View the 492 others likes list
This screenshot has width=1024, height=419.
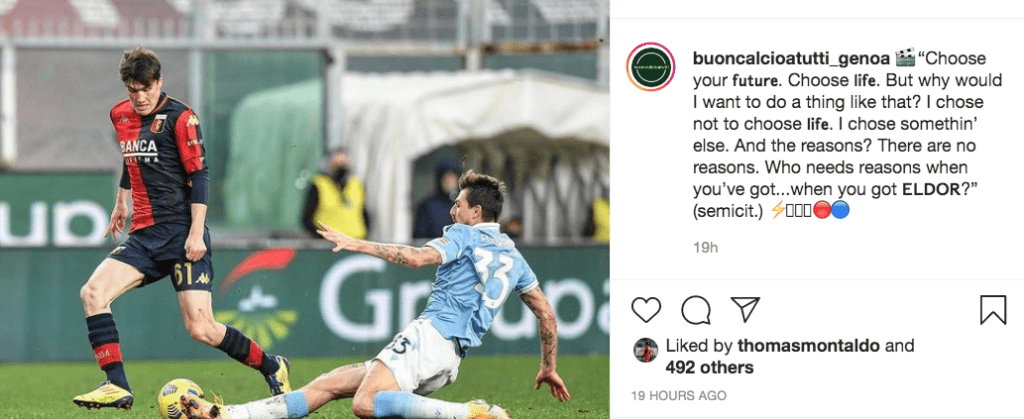709,368
